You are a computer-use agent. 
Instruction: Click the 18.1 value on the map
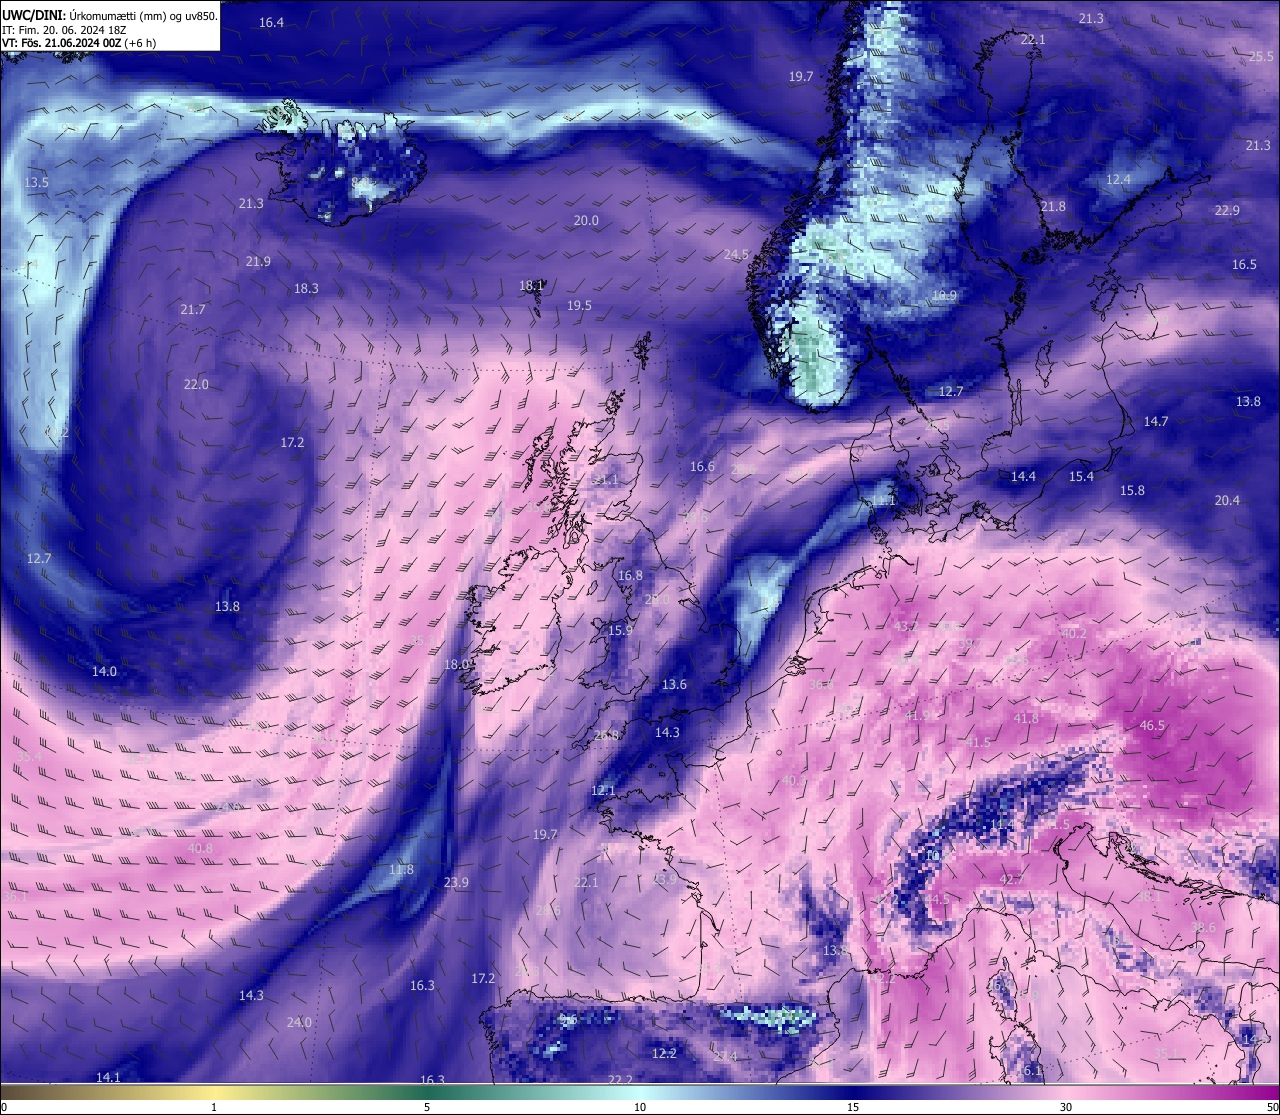tap(531, 285)
